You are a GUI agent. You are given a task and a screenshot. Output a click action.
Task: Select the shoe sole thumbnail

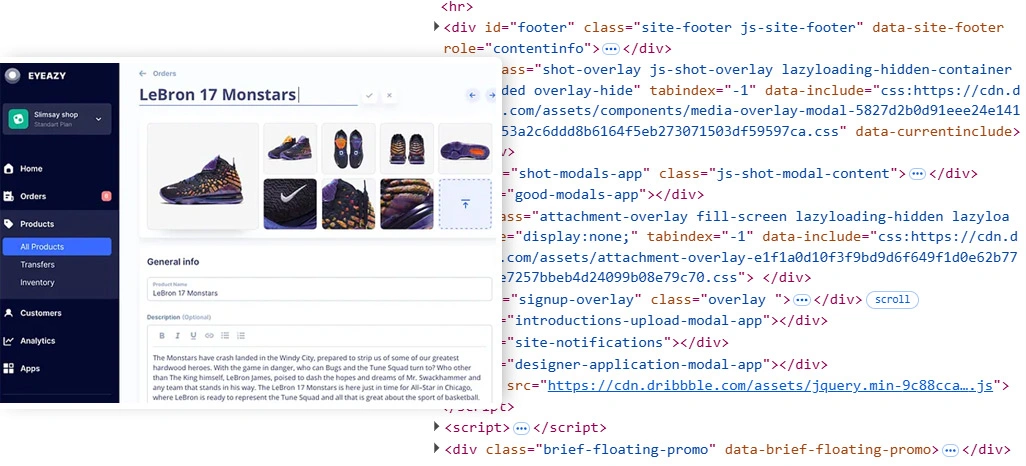[x=465, y=148]
